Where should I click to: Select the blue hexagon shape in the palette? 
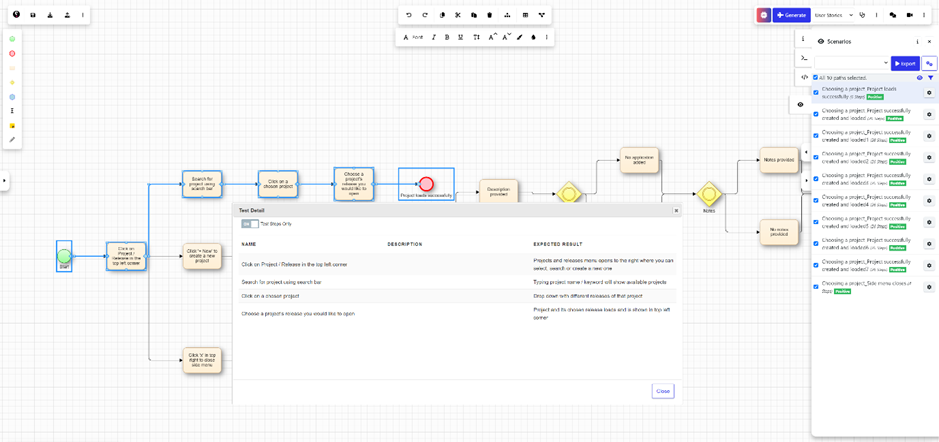coord(12,96)
